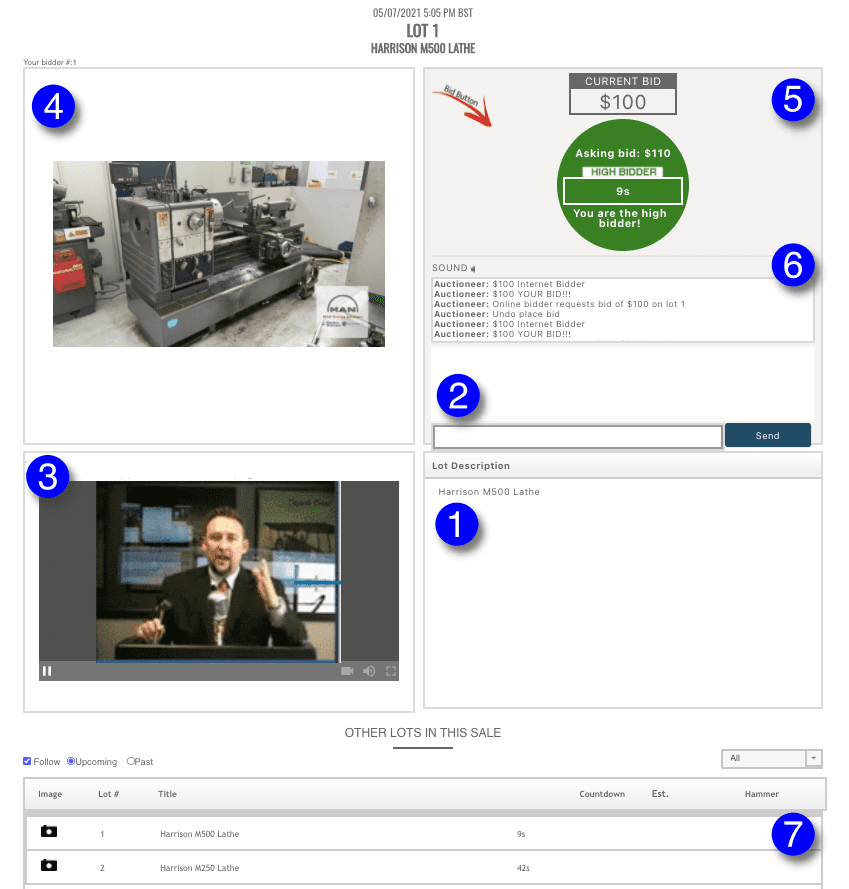The height and width of the screenshot is (889, 849).
Task: Pause the live video stream
Action: click(x=46, y=671)
